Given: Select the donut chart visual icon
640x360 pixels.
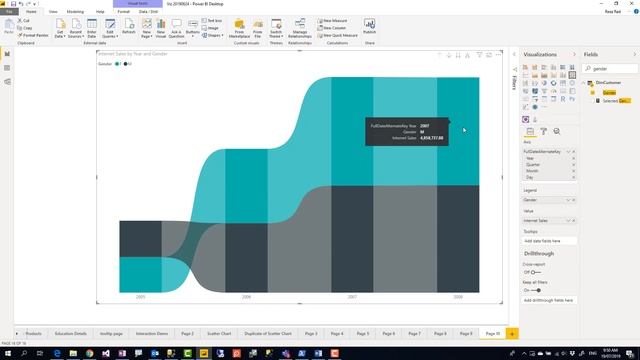Looking at the screenshot, I should 553,83.
